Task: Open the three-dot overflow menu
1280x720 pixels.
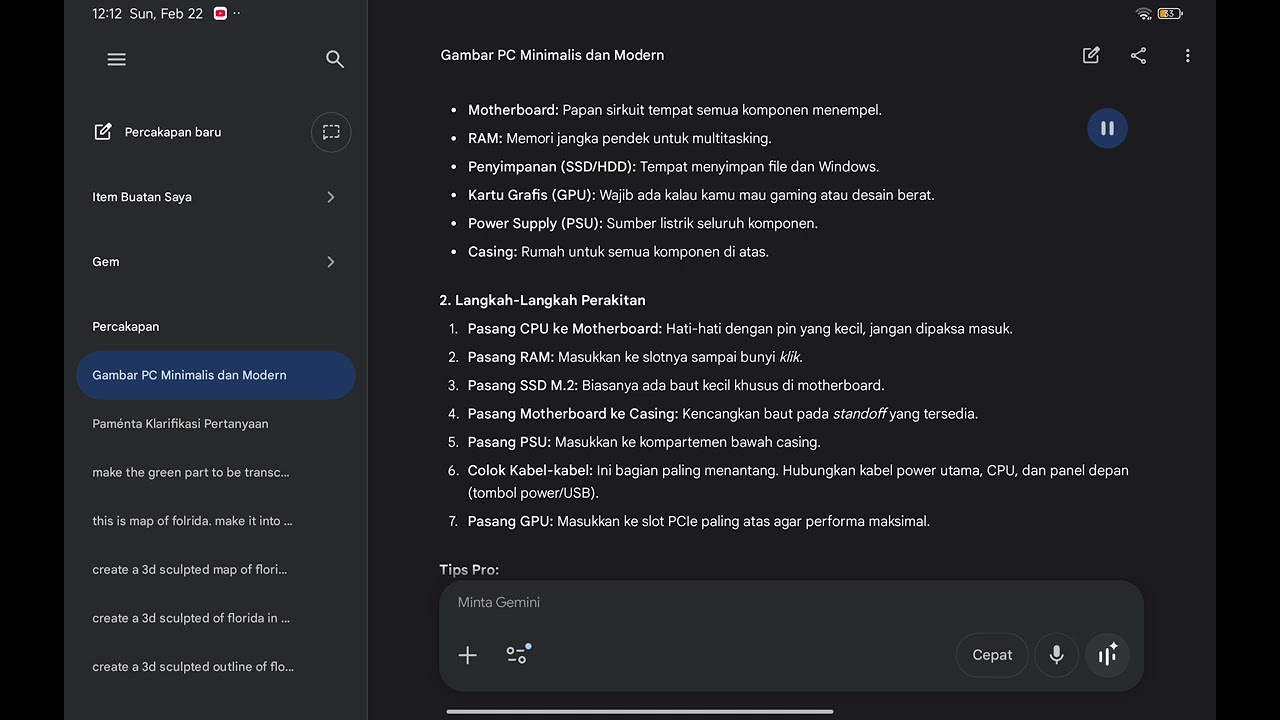Action: point(1187,56)
